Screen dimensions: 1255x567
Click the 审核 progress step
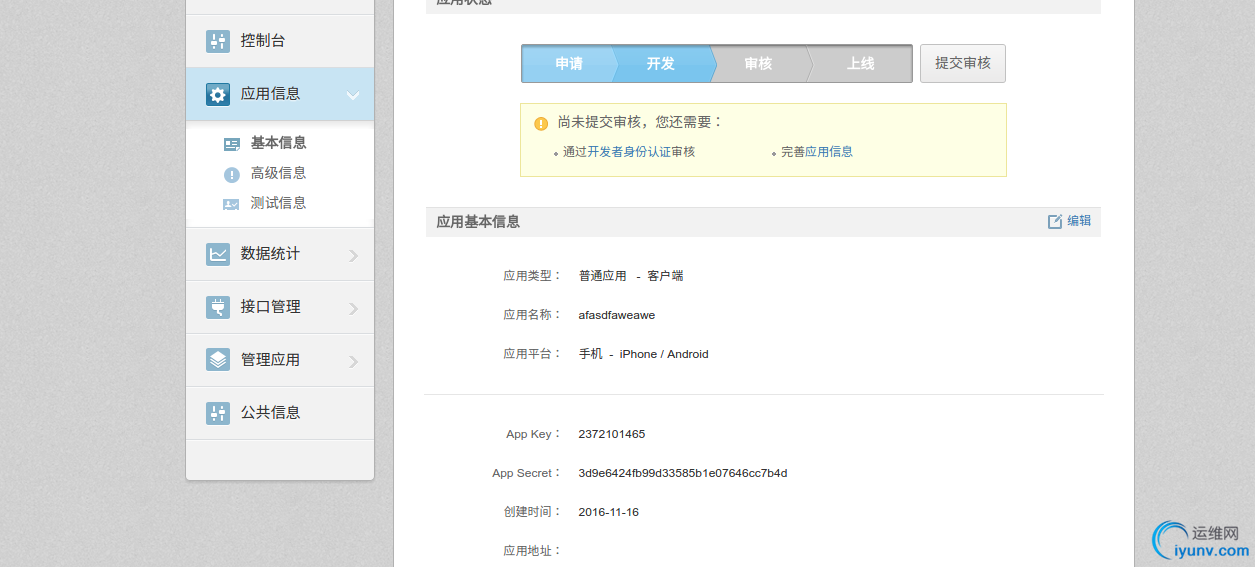pyautogui.click(x=759, y=63)
